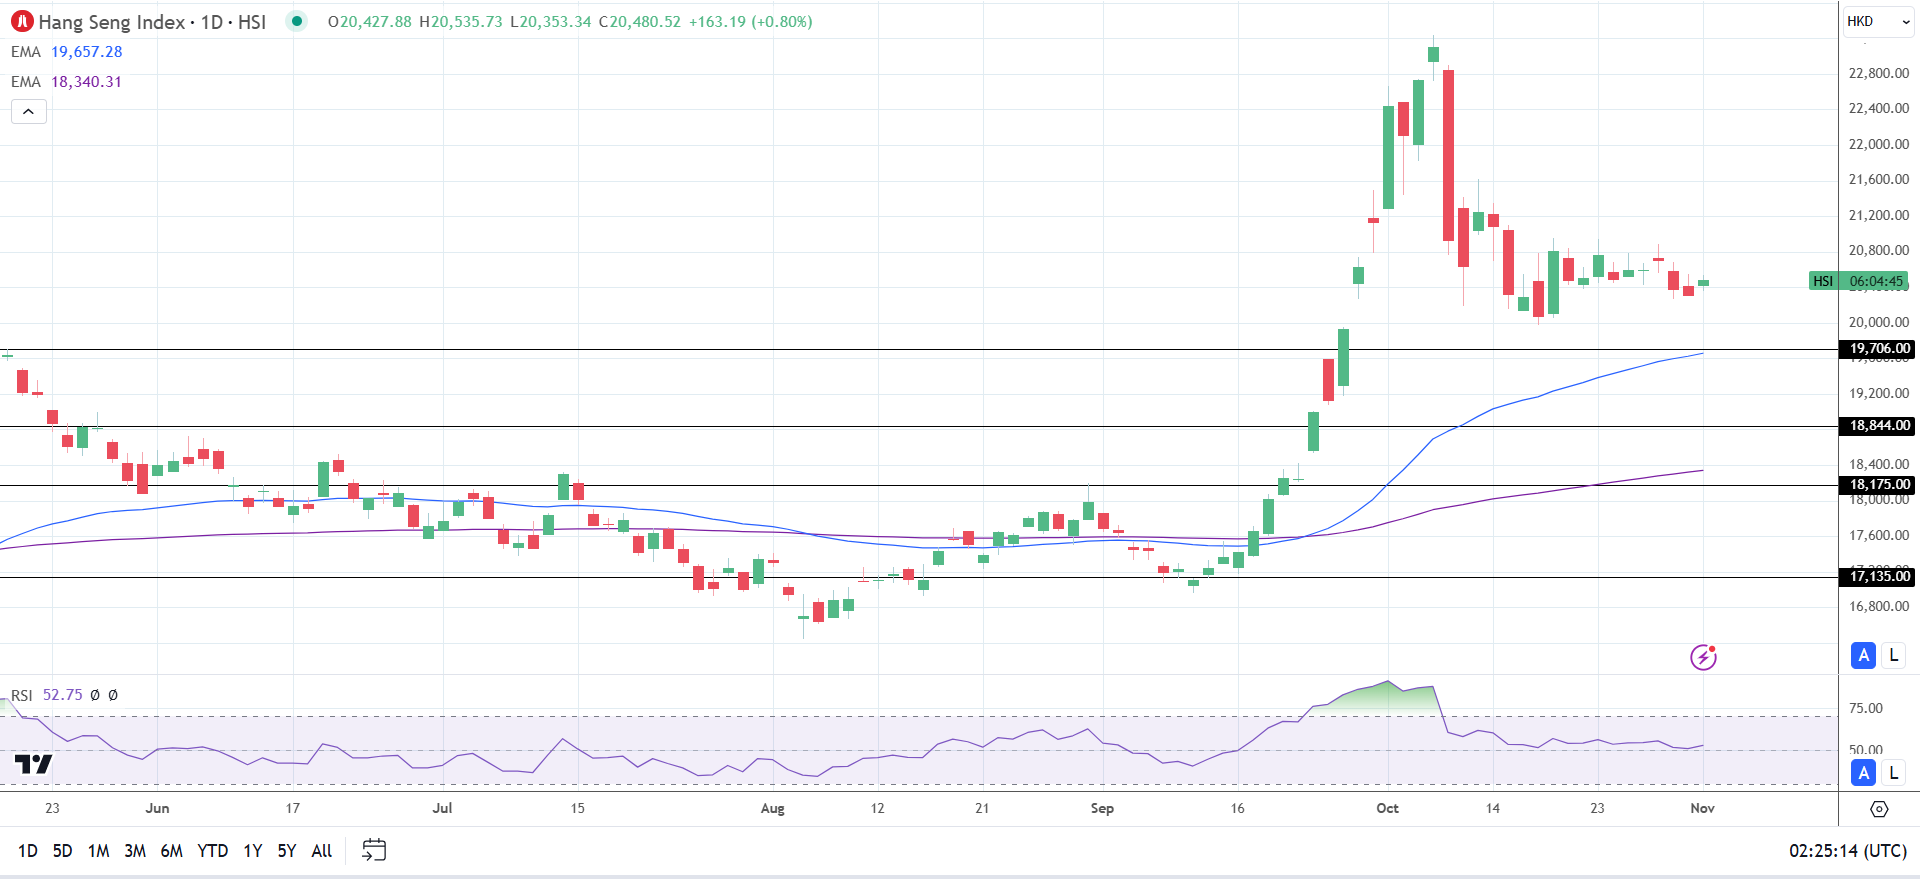The height and width of the screenshot is (879, 1920).
Task: Click the Jul label on time axis
Action: pyautogui.click(x=442, y=808)
